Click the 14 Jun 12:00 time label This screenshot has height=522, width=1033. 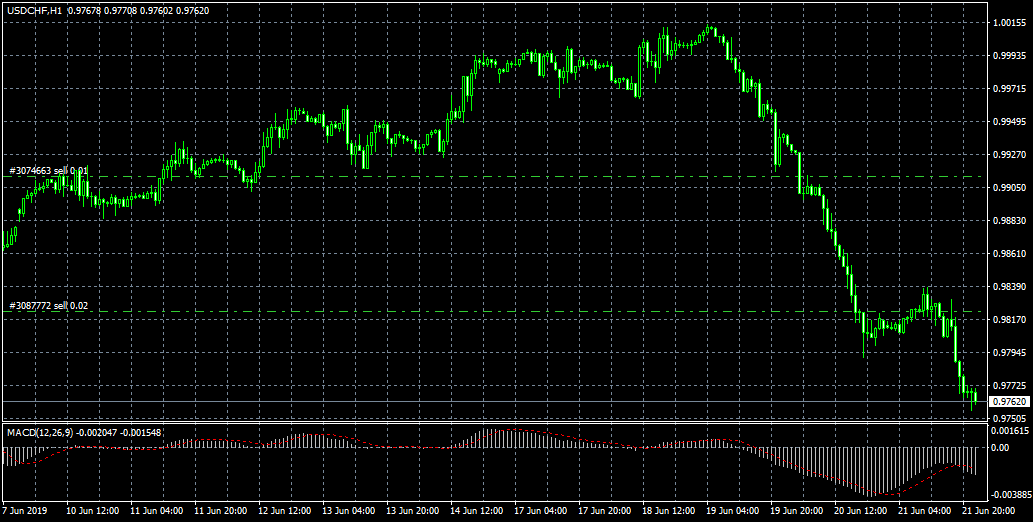[x=477, y=510]
